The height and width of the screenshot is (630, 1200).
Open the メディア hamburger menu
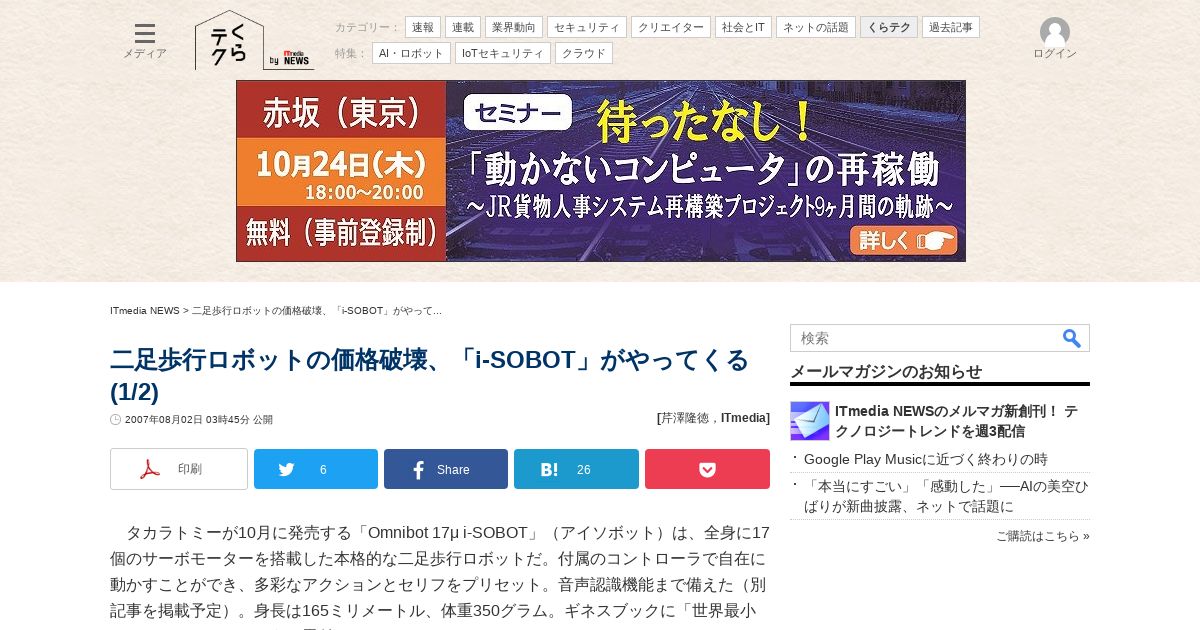tap(145, 41)
